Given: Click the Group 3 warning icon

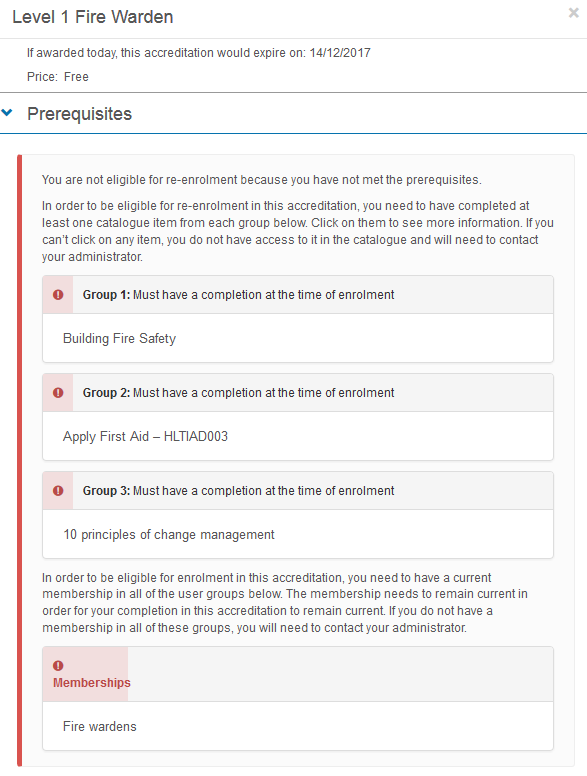Looking at the screenshot, I should click(x=58, y=491).
